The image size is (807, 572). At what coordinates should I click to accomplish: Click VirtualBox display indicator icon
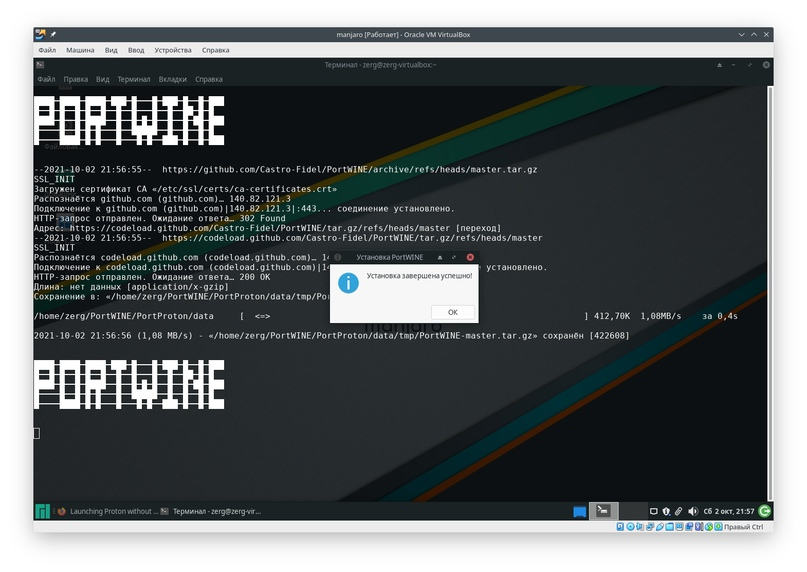pos(679,527)
